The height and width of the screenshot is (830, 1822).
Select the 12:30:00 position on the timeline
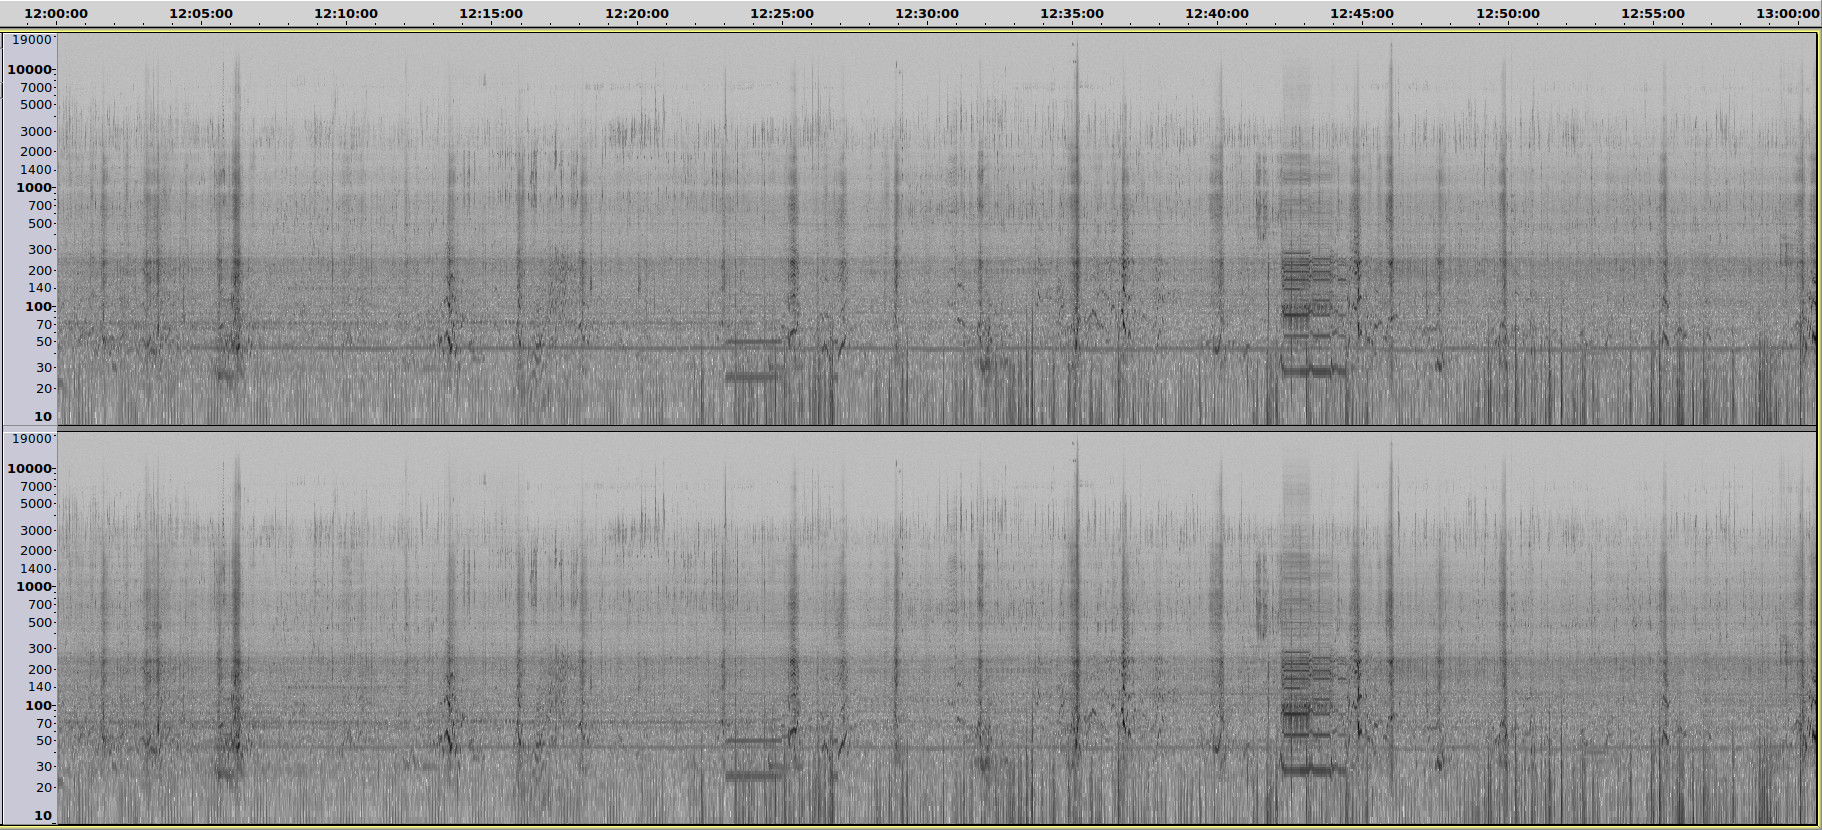927,14
